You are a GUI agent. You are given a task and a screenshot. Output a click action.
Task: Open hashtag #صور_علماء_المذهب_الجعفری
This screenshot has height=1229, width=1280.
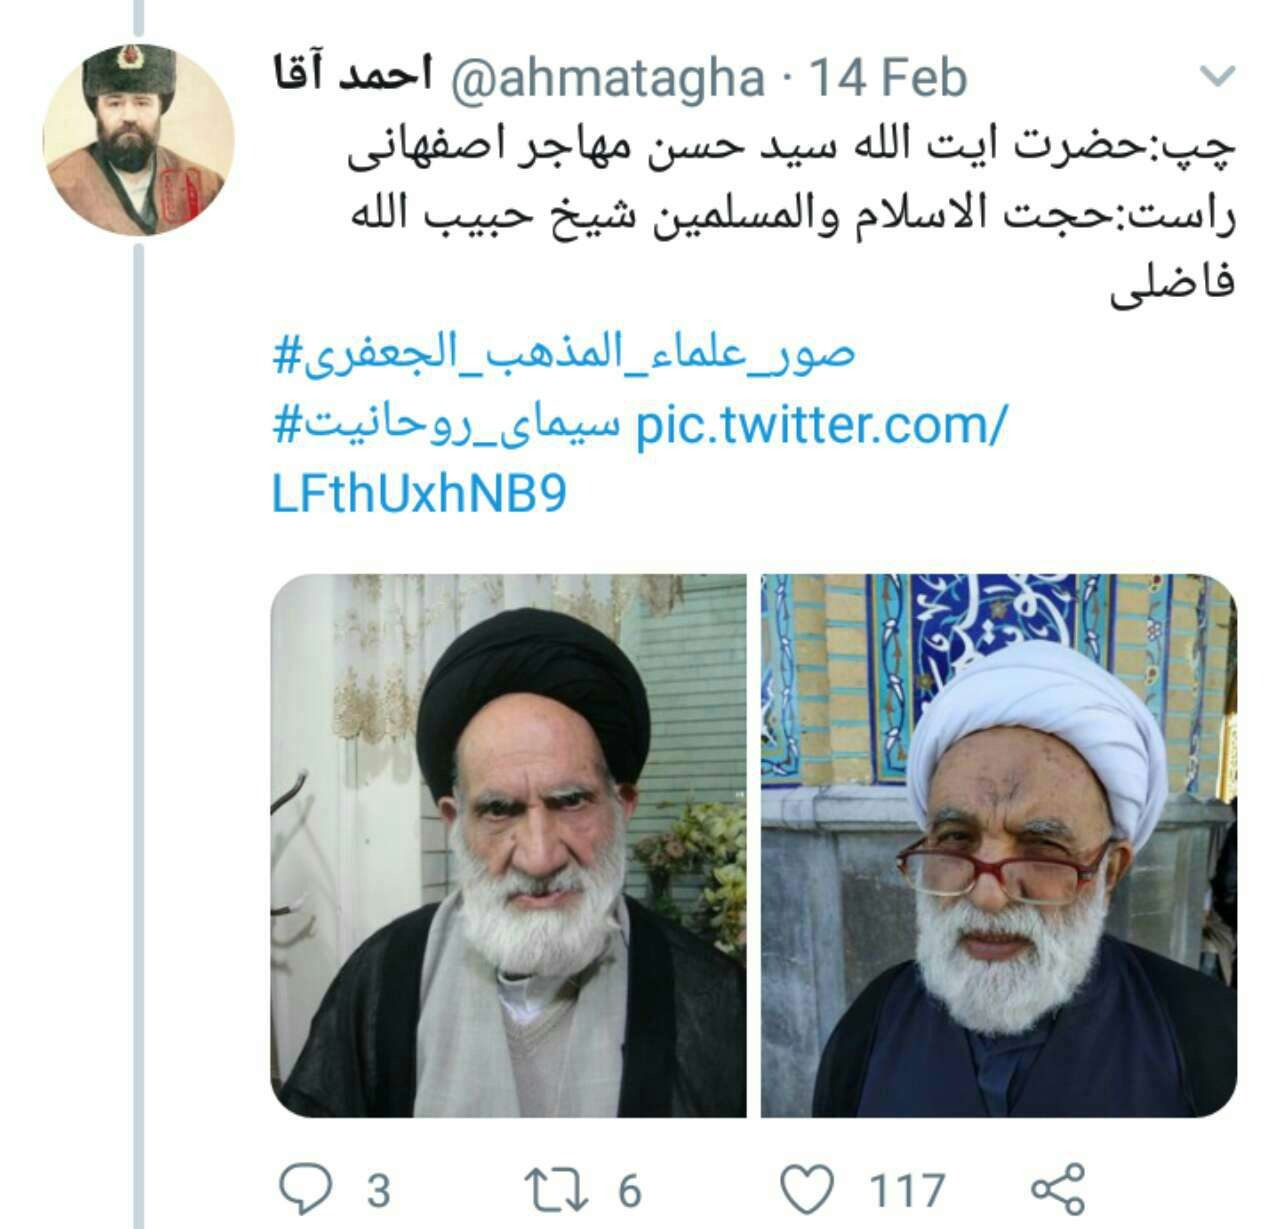point(564,355)
